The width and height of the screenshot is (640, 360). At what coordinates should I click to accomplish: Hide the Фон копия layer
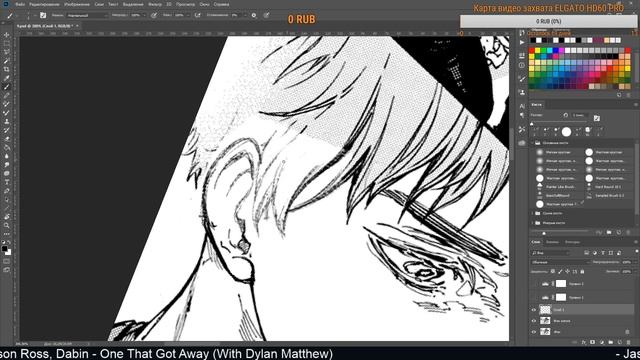534,321
